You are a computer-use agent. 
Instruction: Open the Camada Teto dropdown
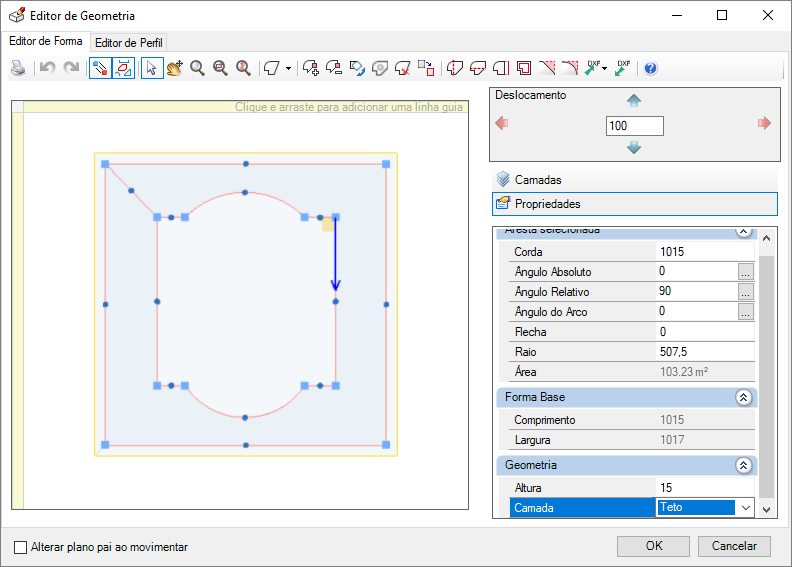[746, 508]
